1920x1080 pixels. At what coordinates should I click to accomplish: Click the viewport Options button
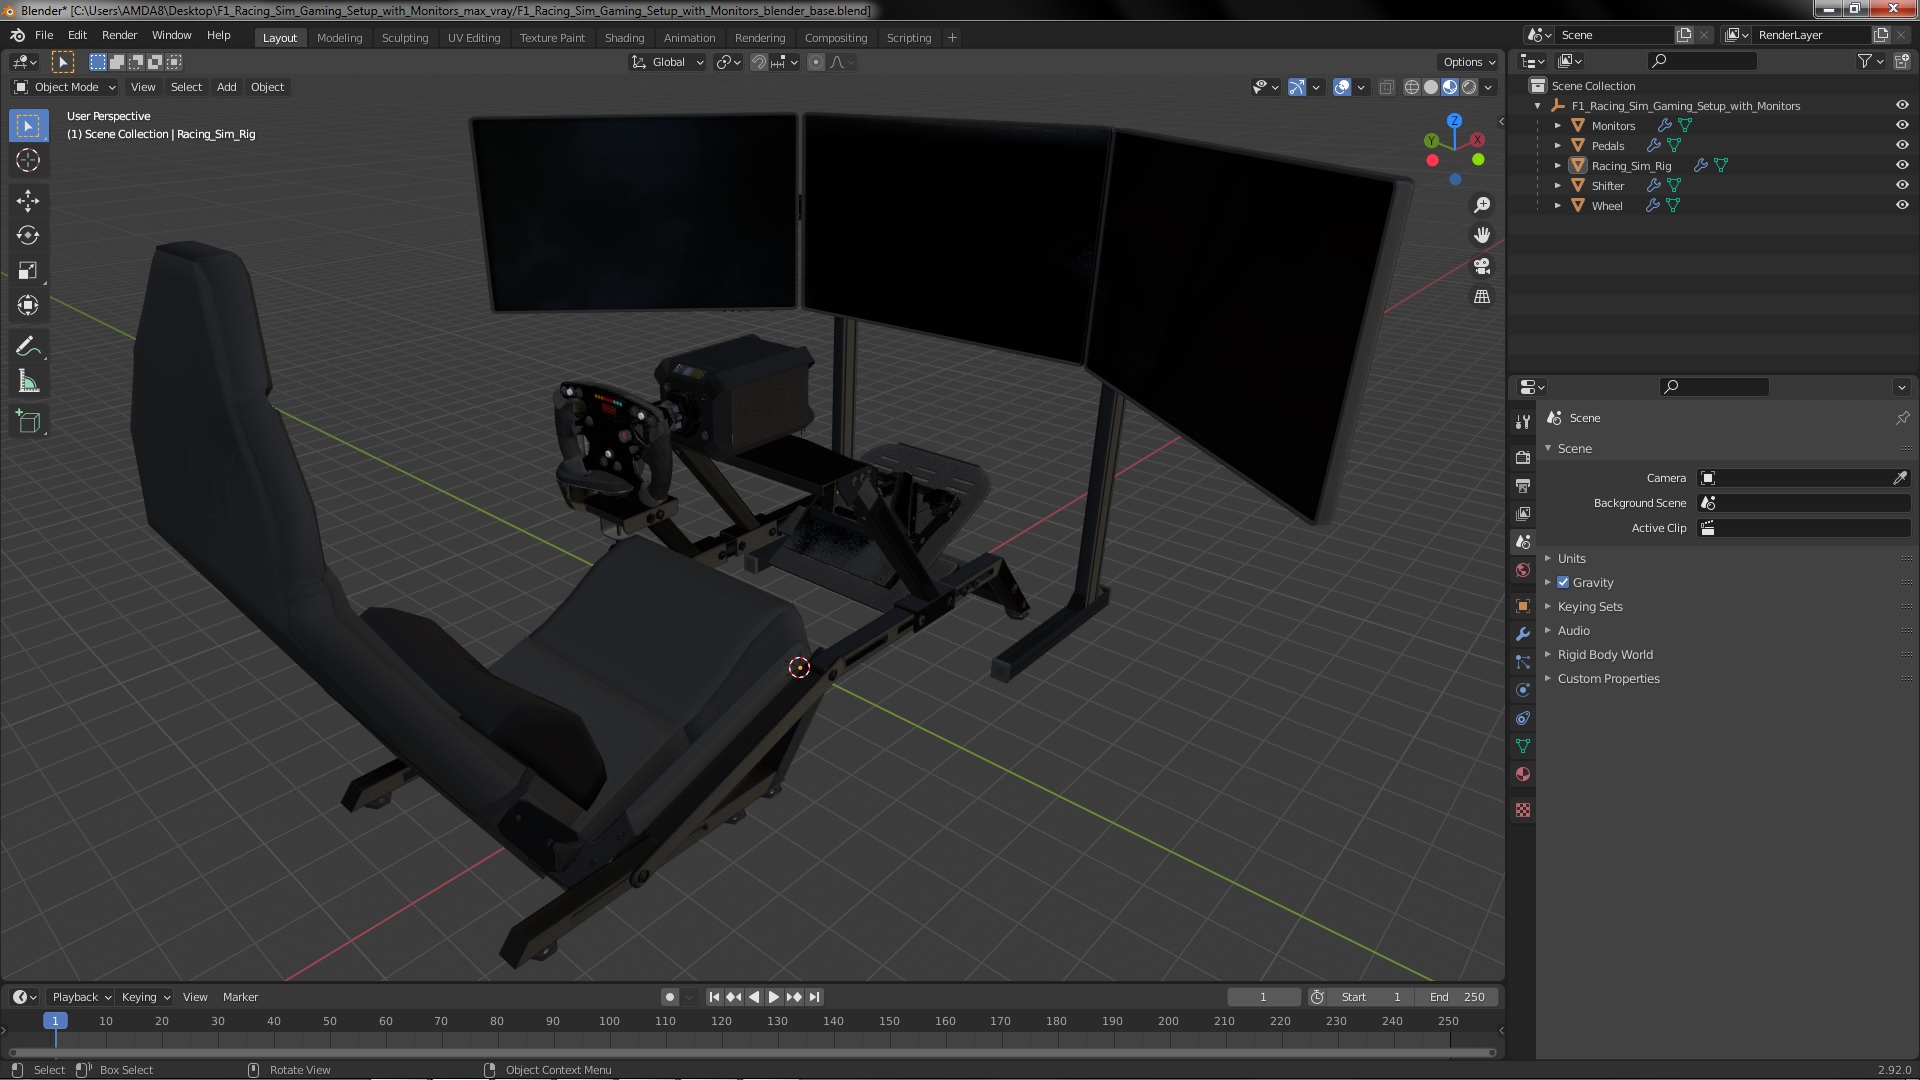point(1468,61)
